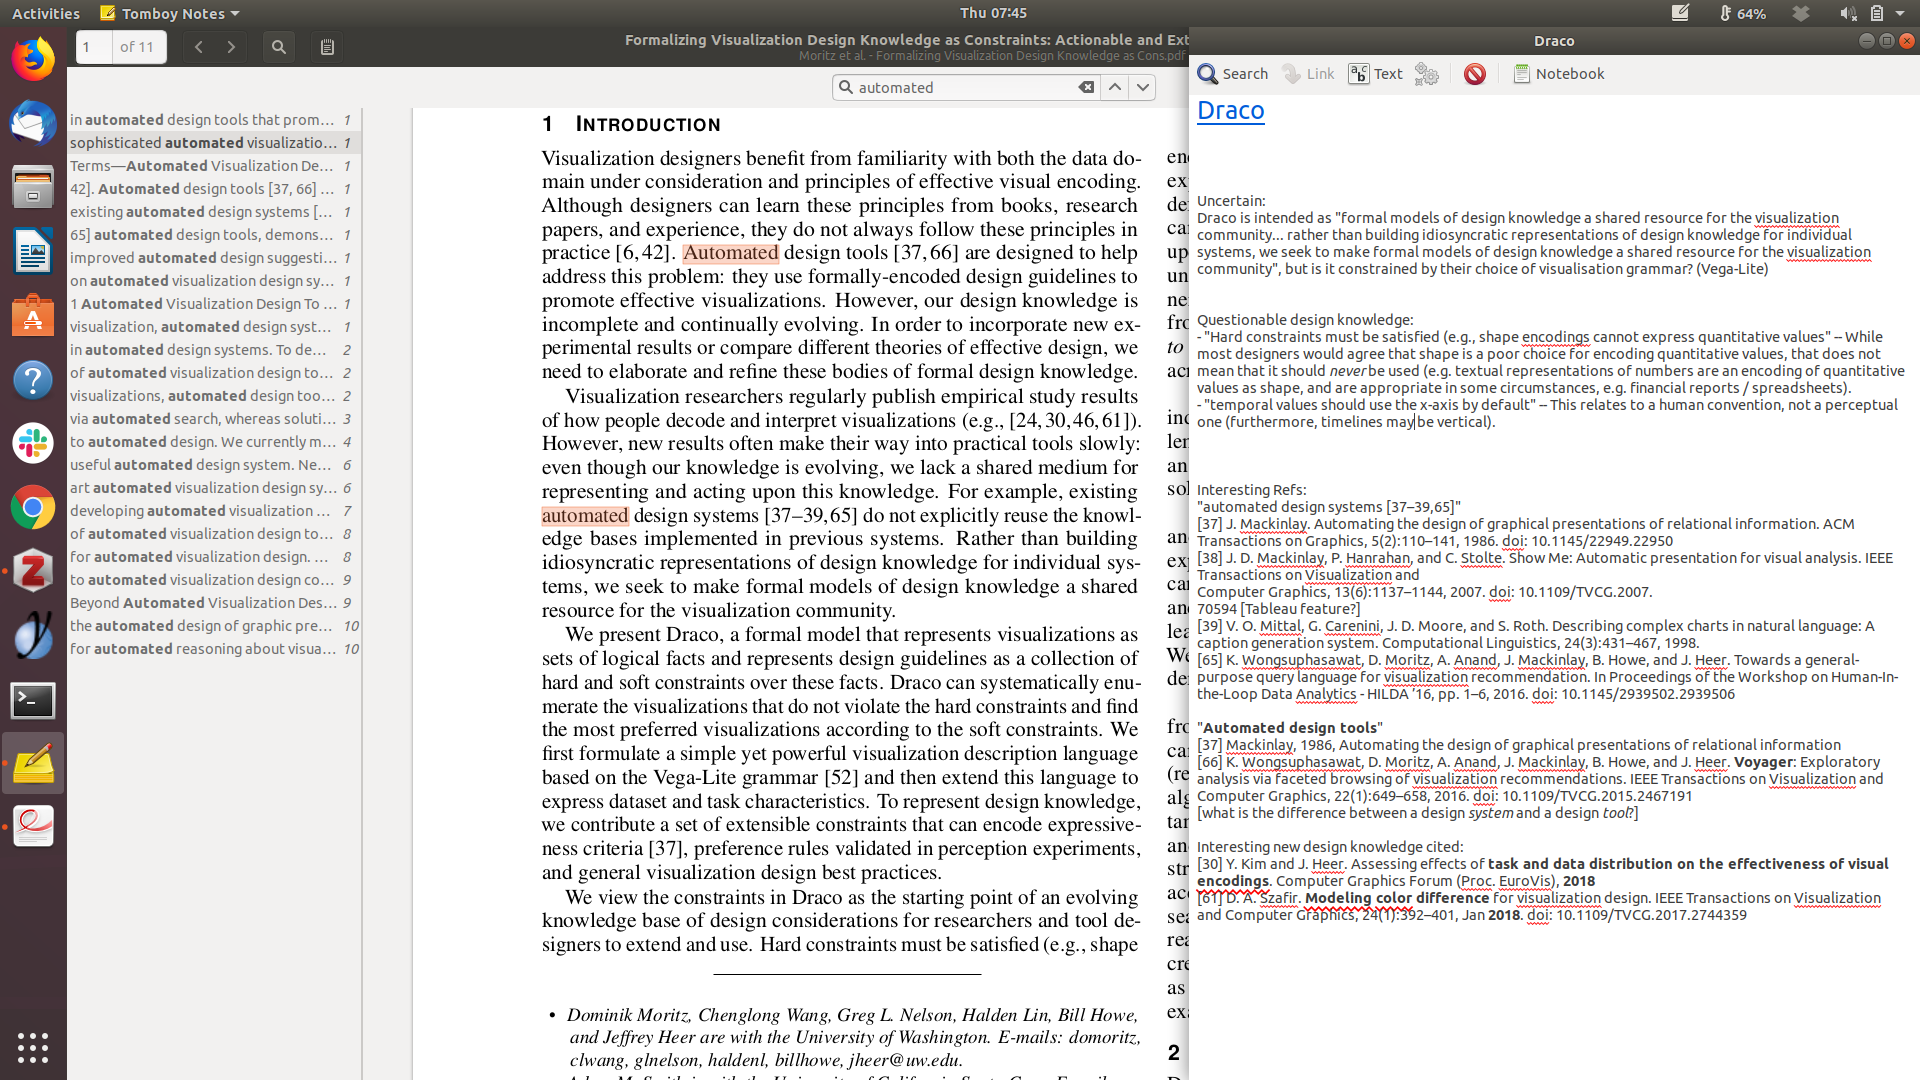Click the page number input field

94,47
